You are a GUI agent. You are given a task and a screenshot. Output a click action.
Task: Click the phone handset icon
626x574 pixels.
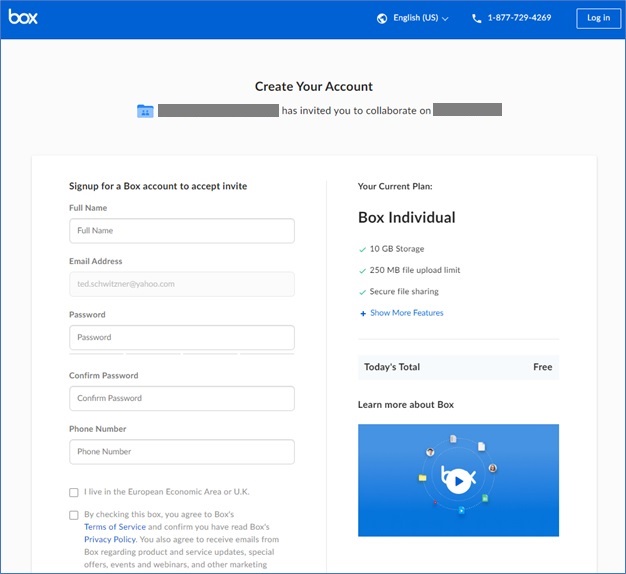coord(477,18)
